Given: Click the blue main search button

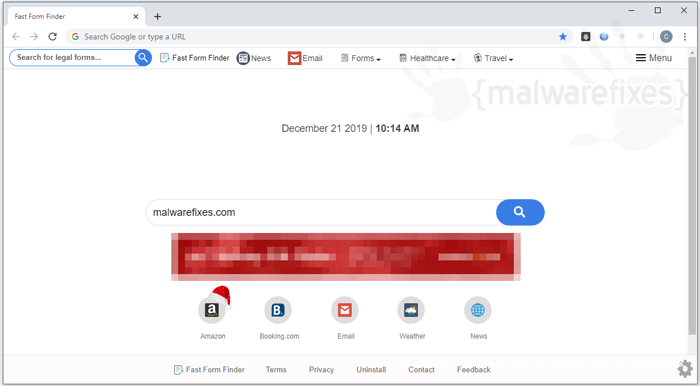Looking at the screenshot, I should tap(520, 212).
